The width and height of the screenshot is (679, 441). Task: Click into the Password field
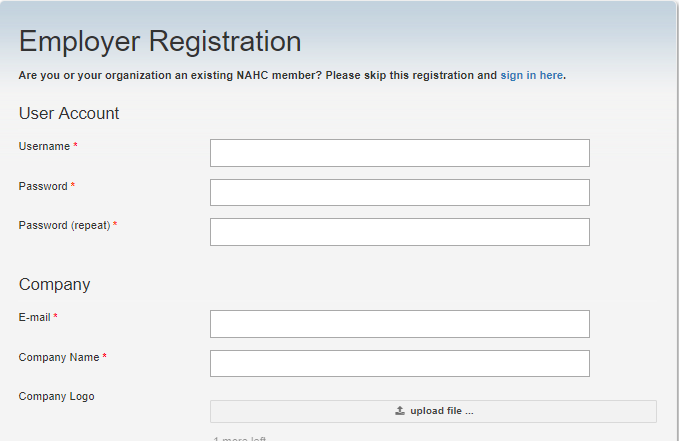tap(399, 192)
